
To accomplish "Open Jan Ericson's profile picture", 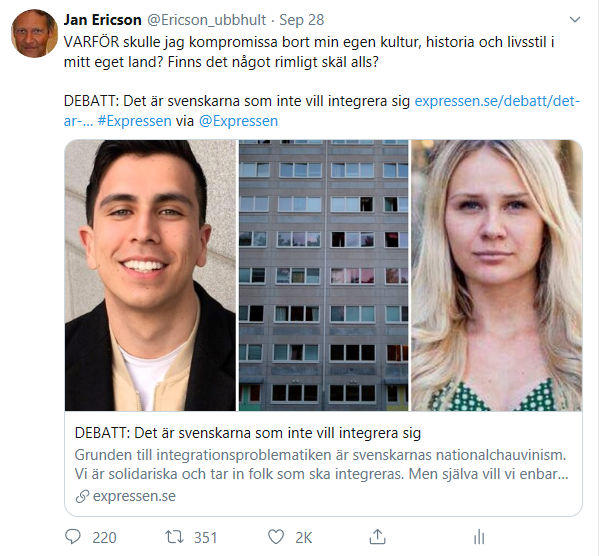I will pyautogui.click(x=34, y=34).
